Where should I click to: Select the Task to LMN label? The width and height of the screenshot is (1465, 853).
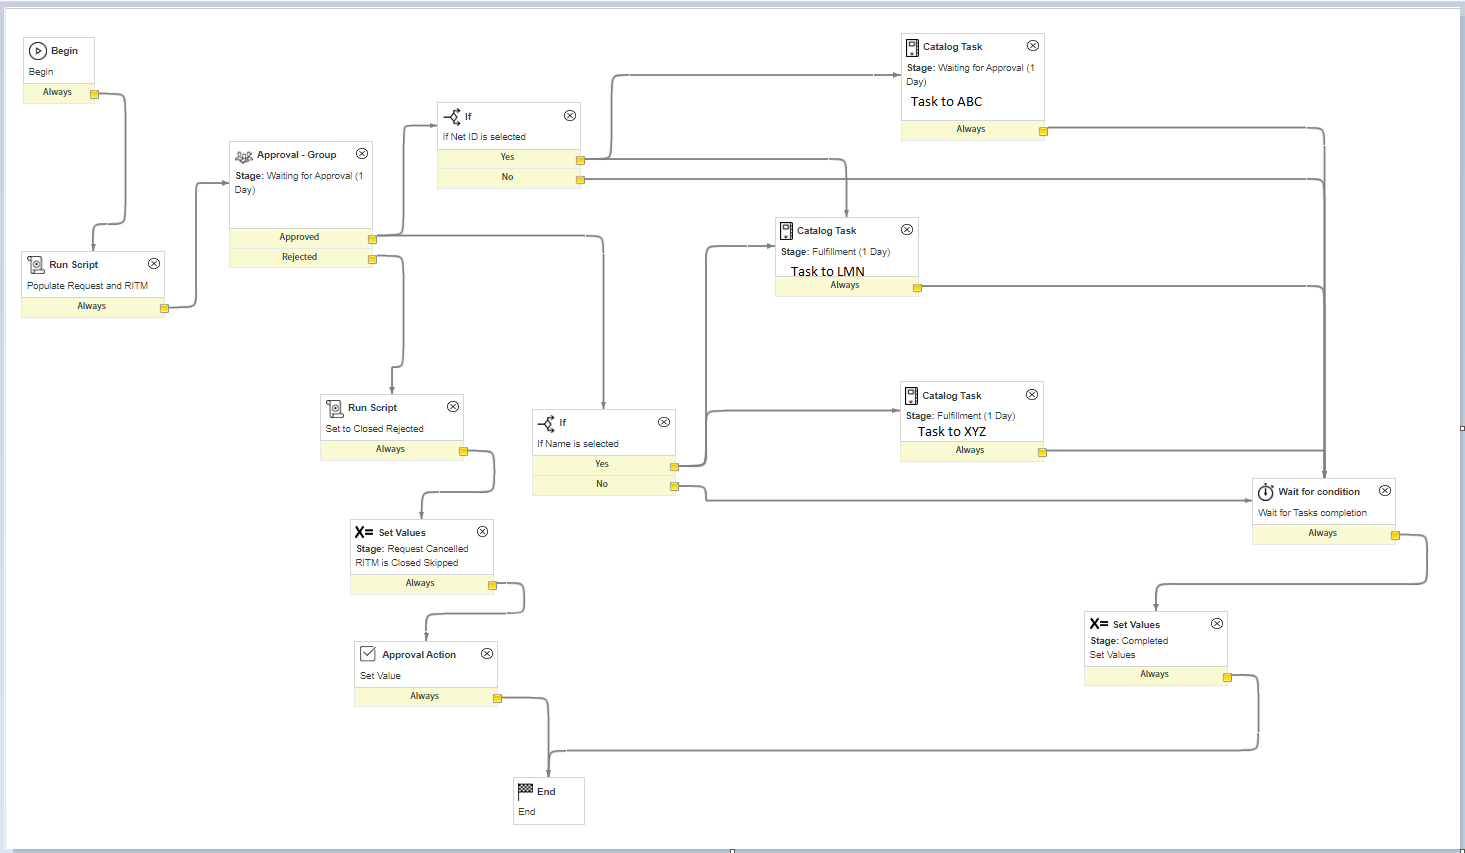[x=828, y=271]
